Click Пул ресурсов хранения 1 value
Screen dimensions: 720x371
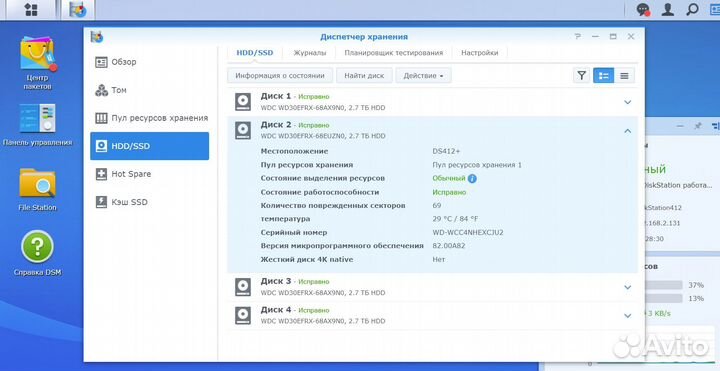click(477, 165)
